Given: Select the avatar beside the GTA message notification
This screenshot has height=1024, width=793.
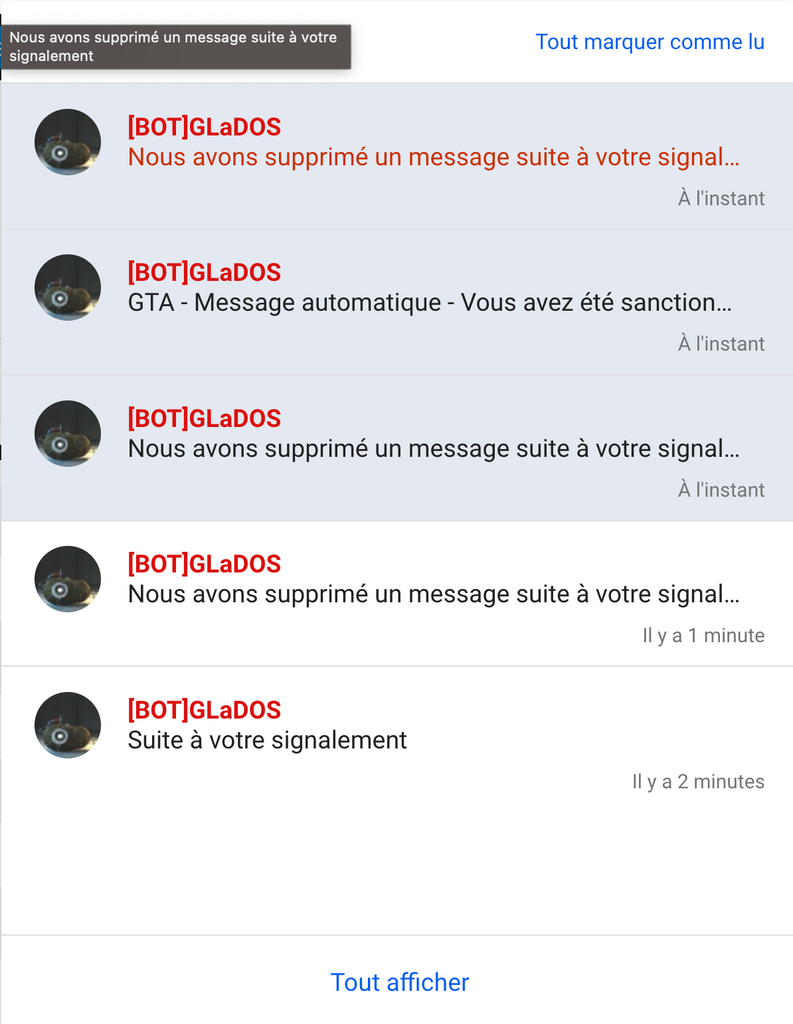Looking at the screenshot, I should tap(68, 288).
